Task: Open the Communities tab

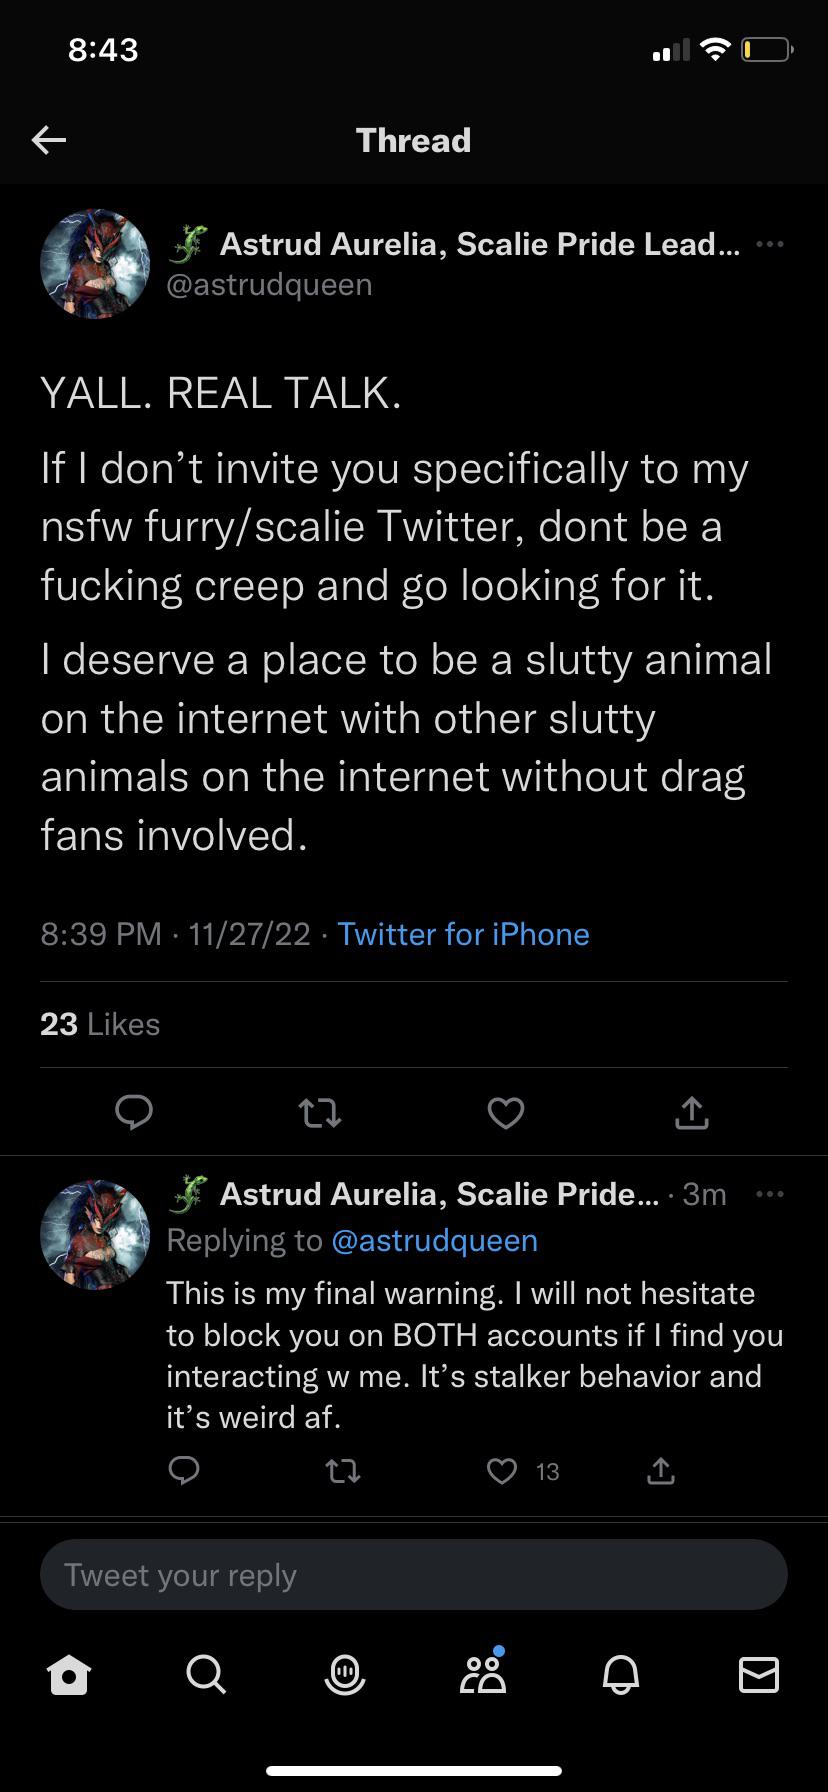Action: click(x=483, y=1675)
